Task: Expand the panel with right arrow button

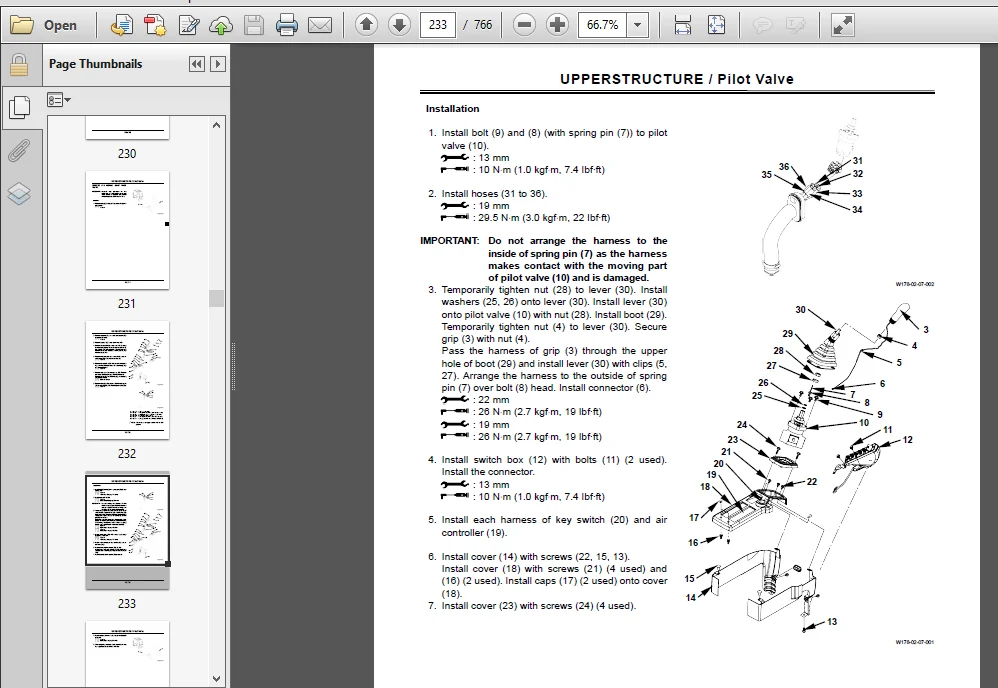Action: [218, 64]
